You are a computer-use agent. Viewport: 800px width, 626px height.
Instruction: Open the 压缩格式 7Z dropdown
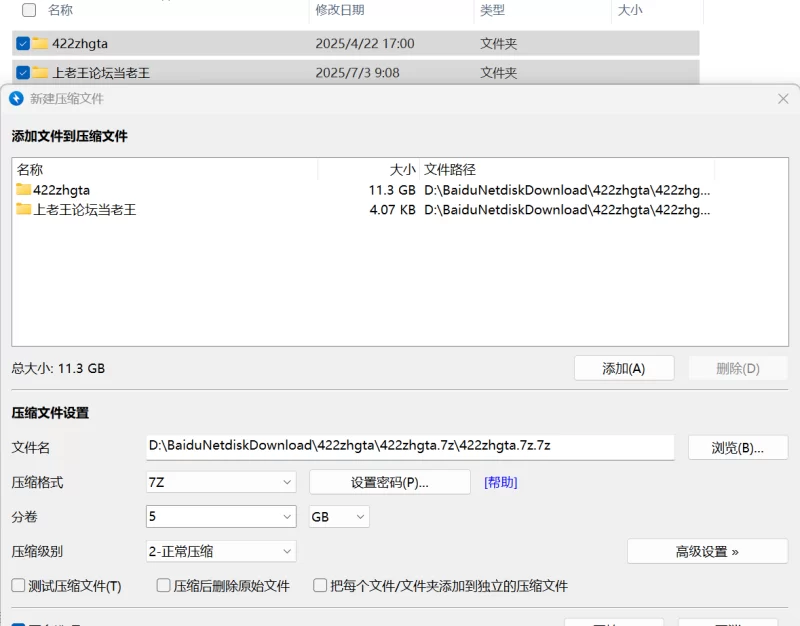click(221, 482)
